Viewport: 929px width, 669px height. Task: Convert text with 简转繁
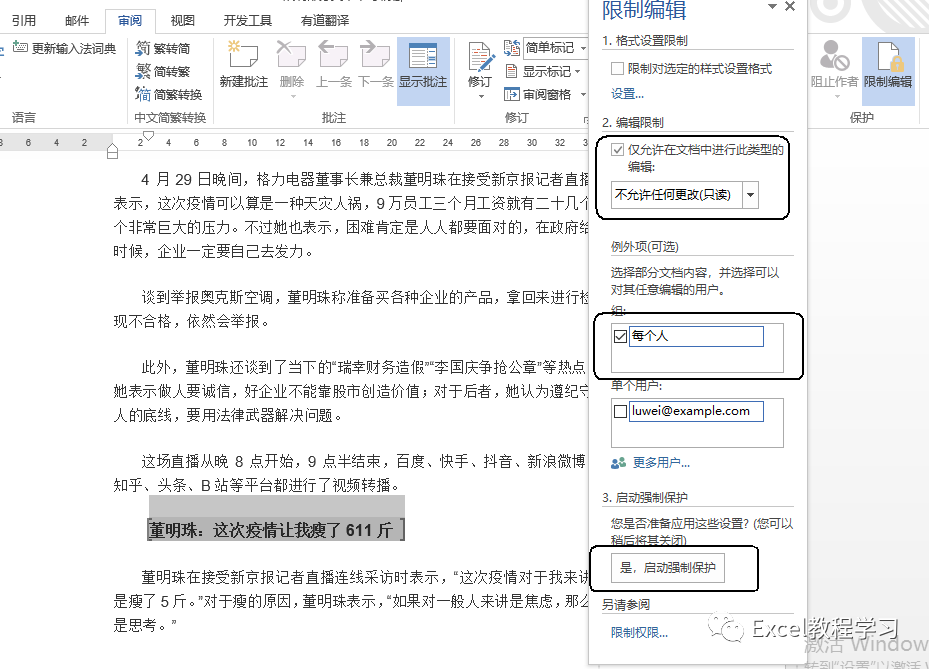tap(163, 71)
